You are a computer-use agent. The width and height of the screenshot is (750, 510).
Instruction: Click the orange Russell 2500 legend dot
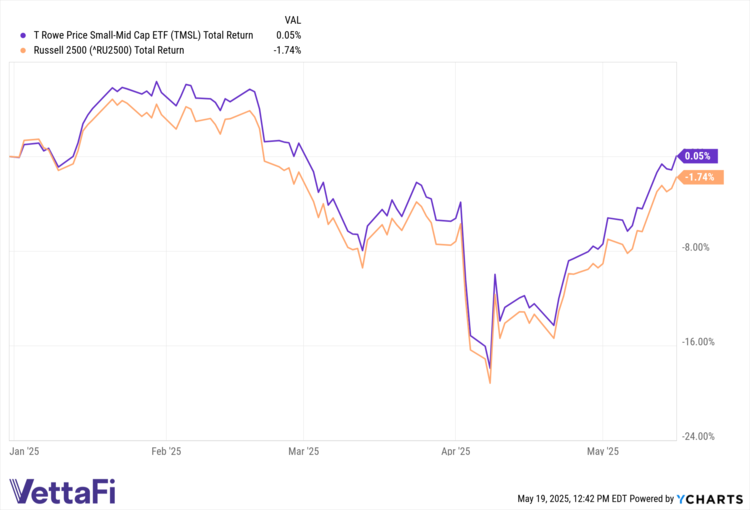click(23, 49)
